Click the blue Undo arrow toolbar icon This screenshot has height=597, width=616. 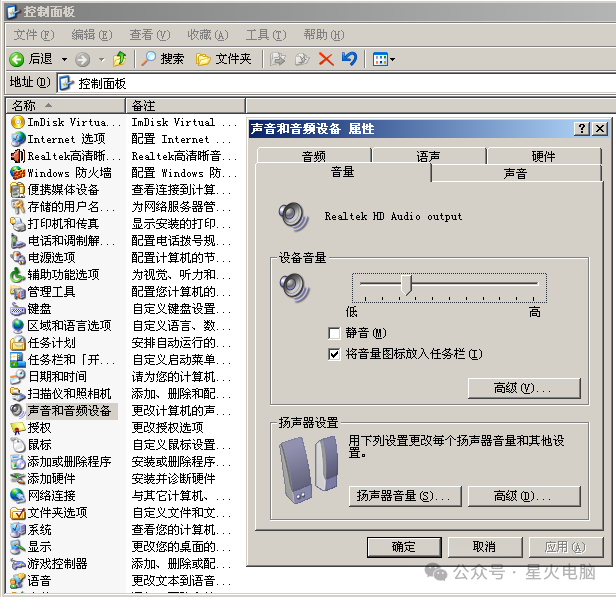(x=348, y=59)
